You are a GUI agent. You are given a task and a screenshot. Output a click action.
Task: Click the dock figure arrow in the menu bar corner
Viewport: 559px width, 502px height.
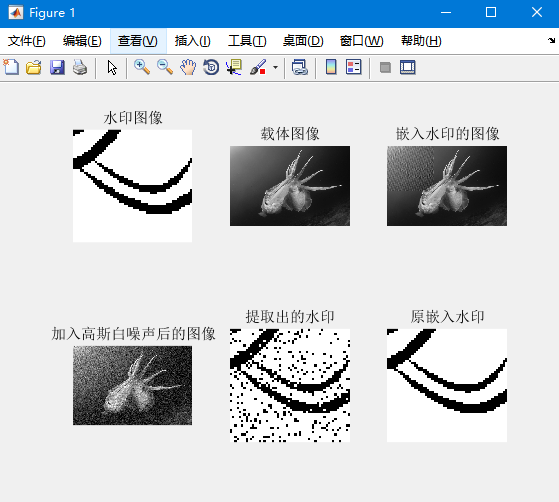552,41
